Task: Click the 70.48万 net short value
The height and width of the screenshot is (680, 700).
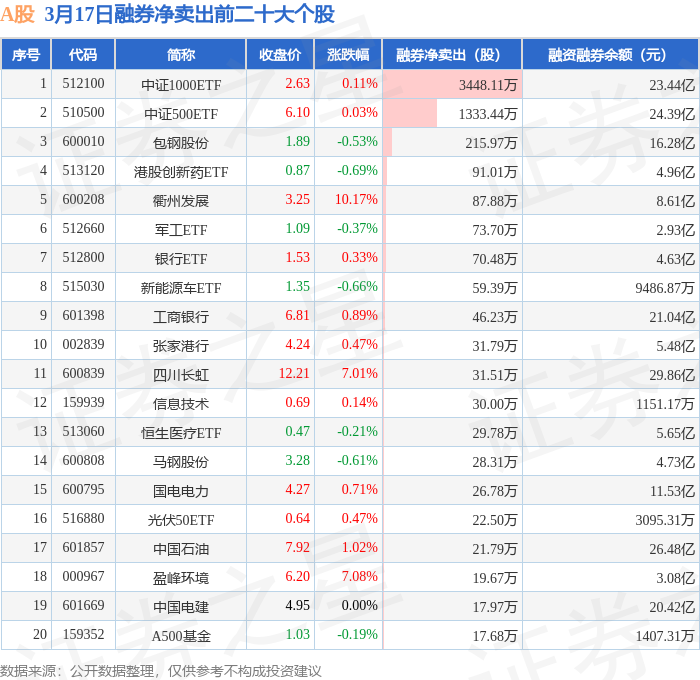Action: pos(495,259)
